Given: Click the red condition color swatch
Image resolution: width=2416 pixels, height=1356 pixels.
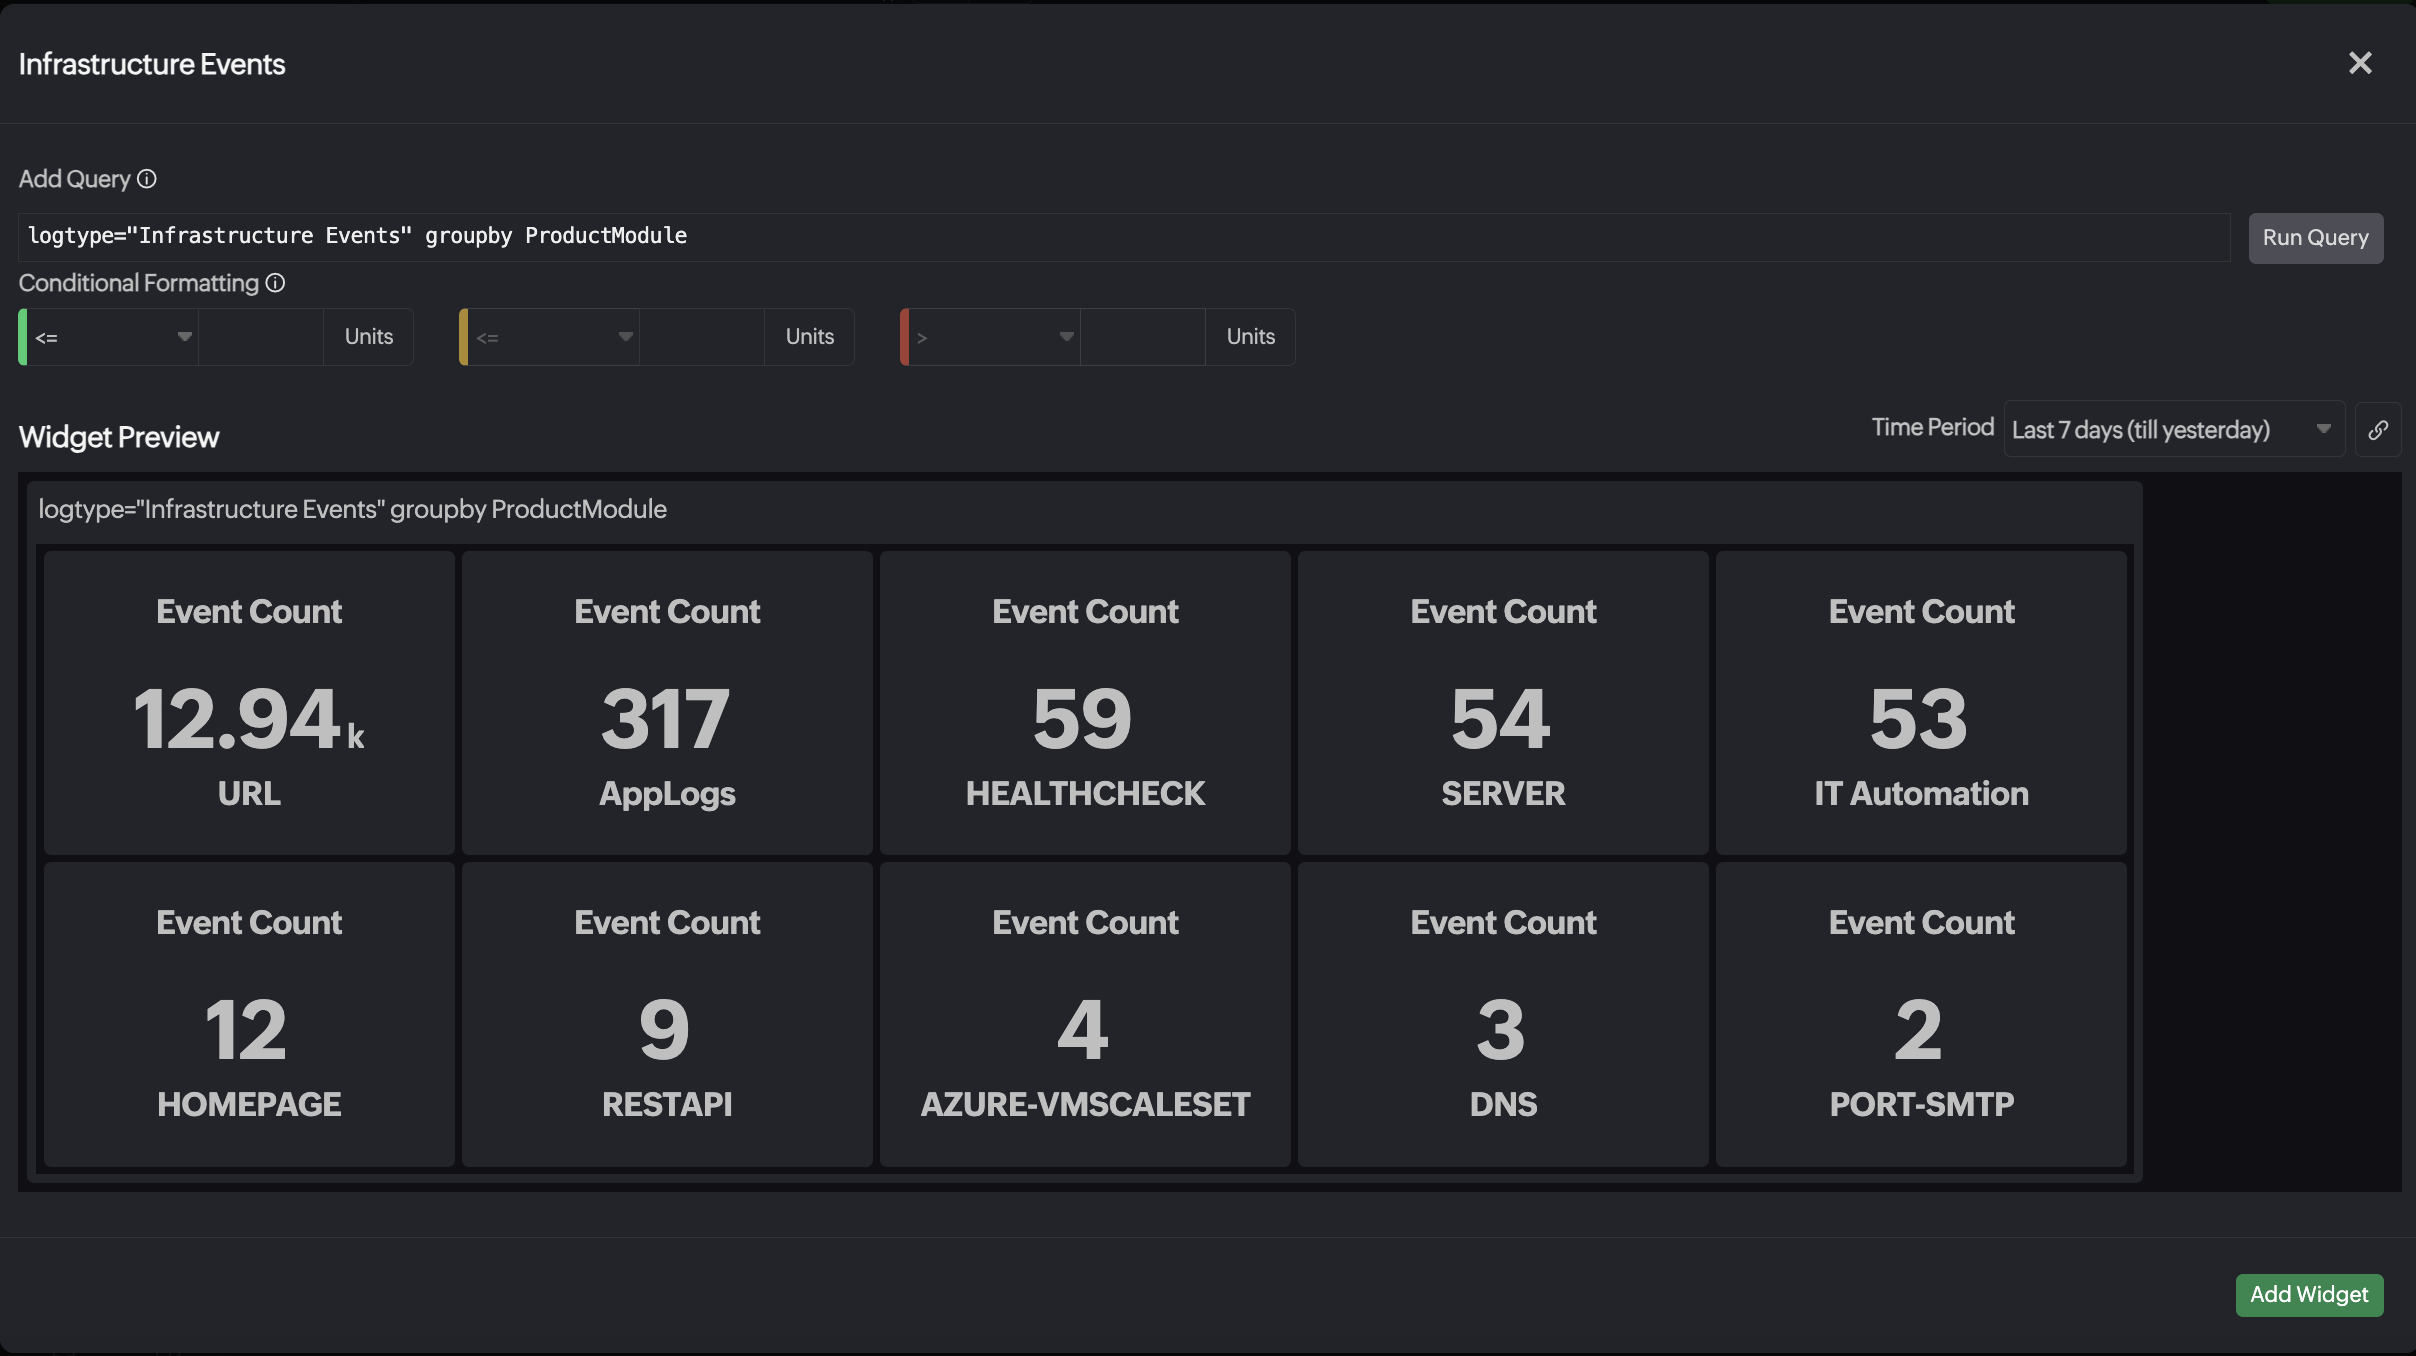Looking at the screenshot, I should coord(905,337).
